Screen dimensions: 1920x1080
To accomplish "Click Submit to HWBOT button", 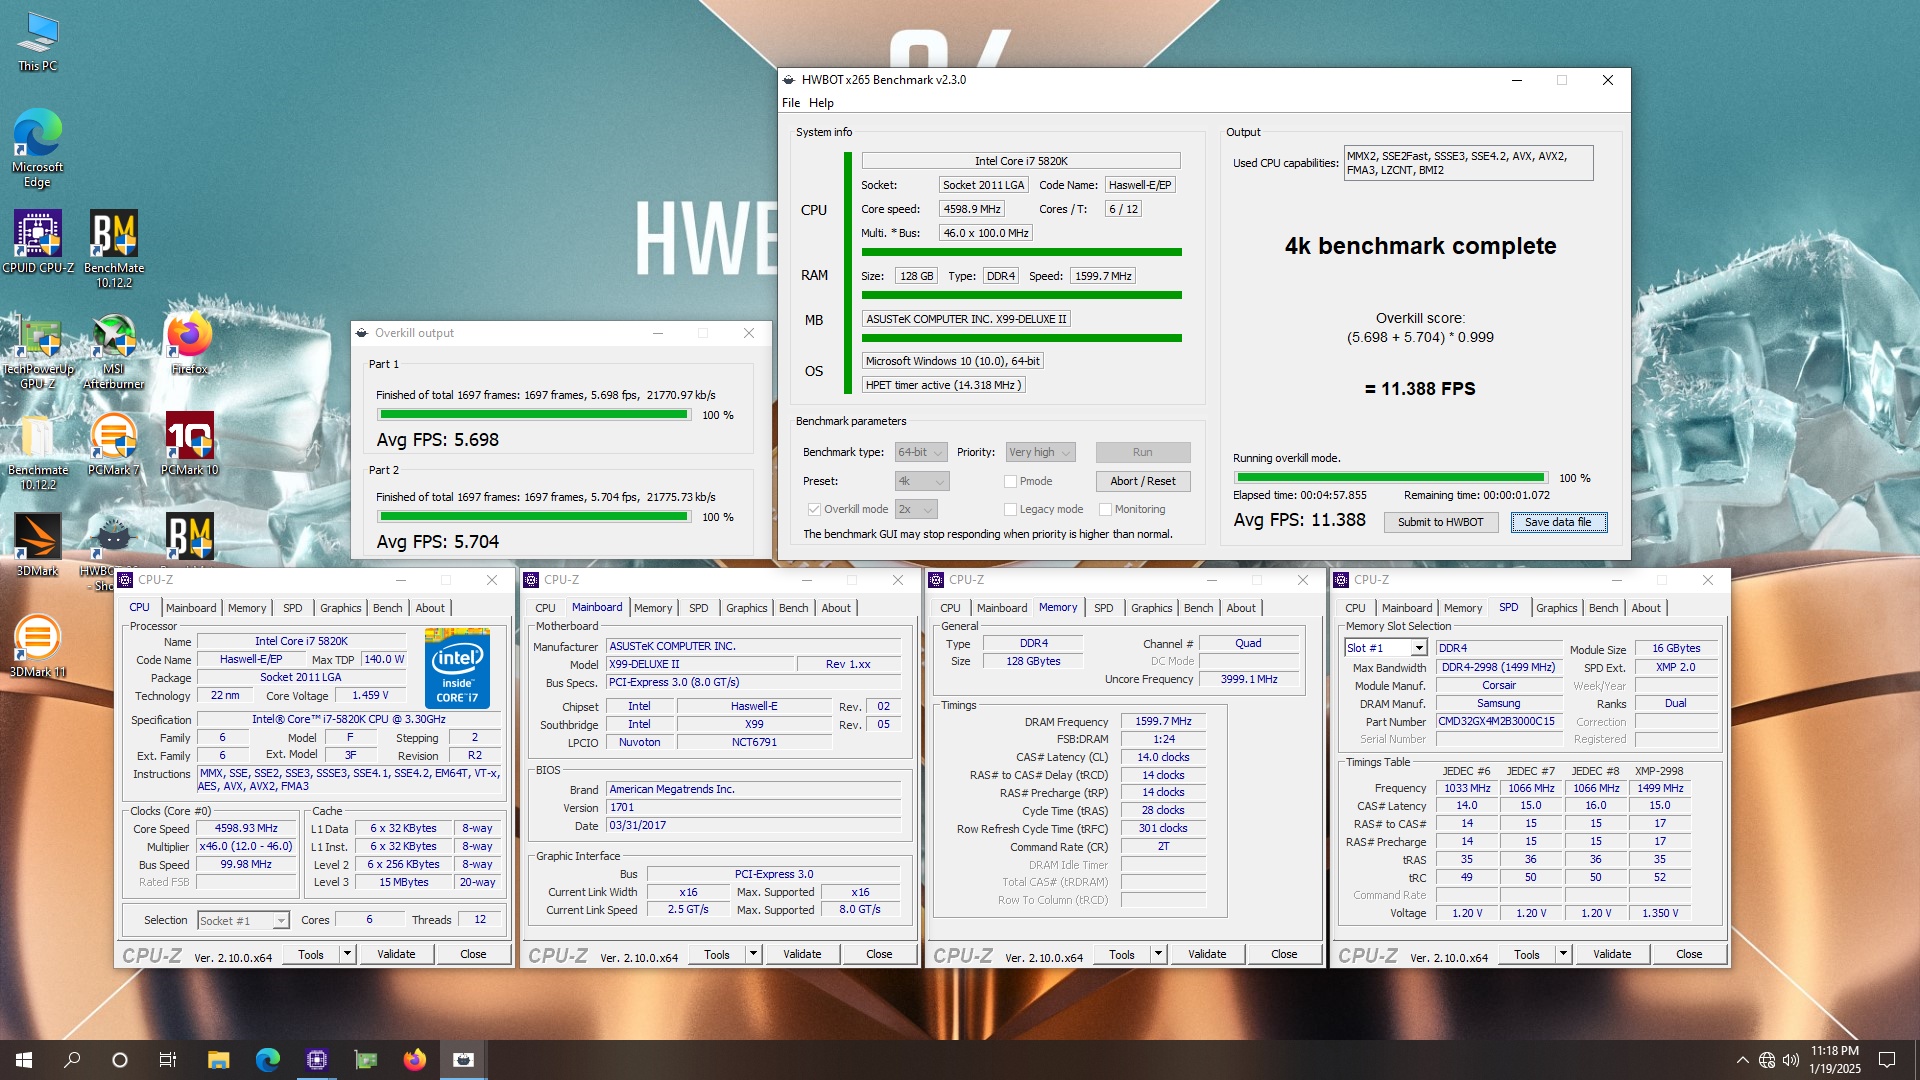I will 1440,522.
